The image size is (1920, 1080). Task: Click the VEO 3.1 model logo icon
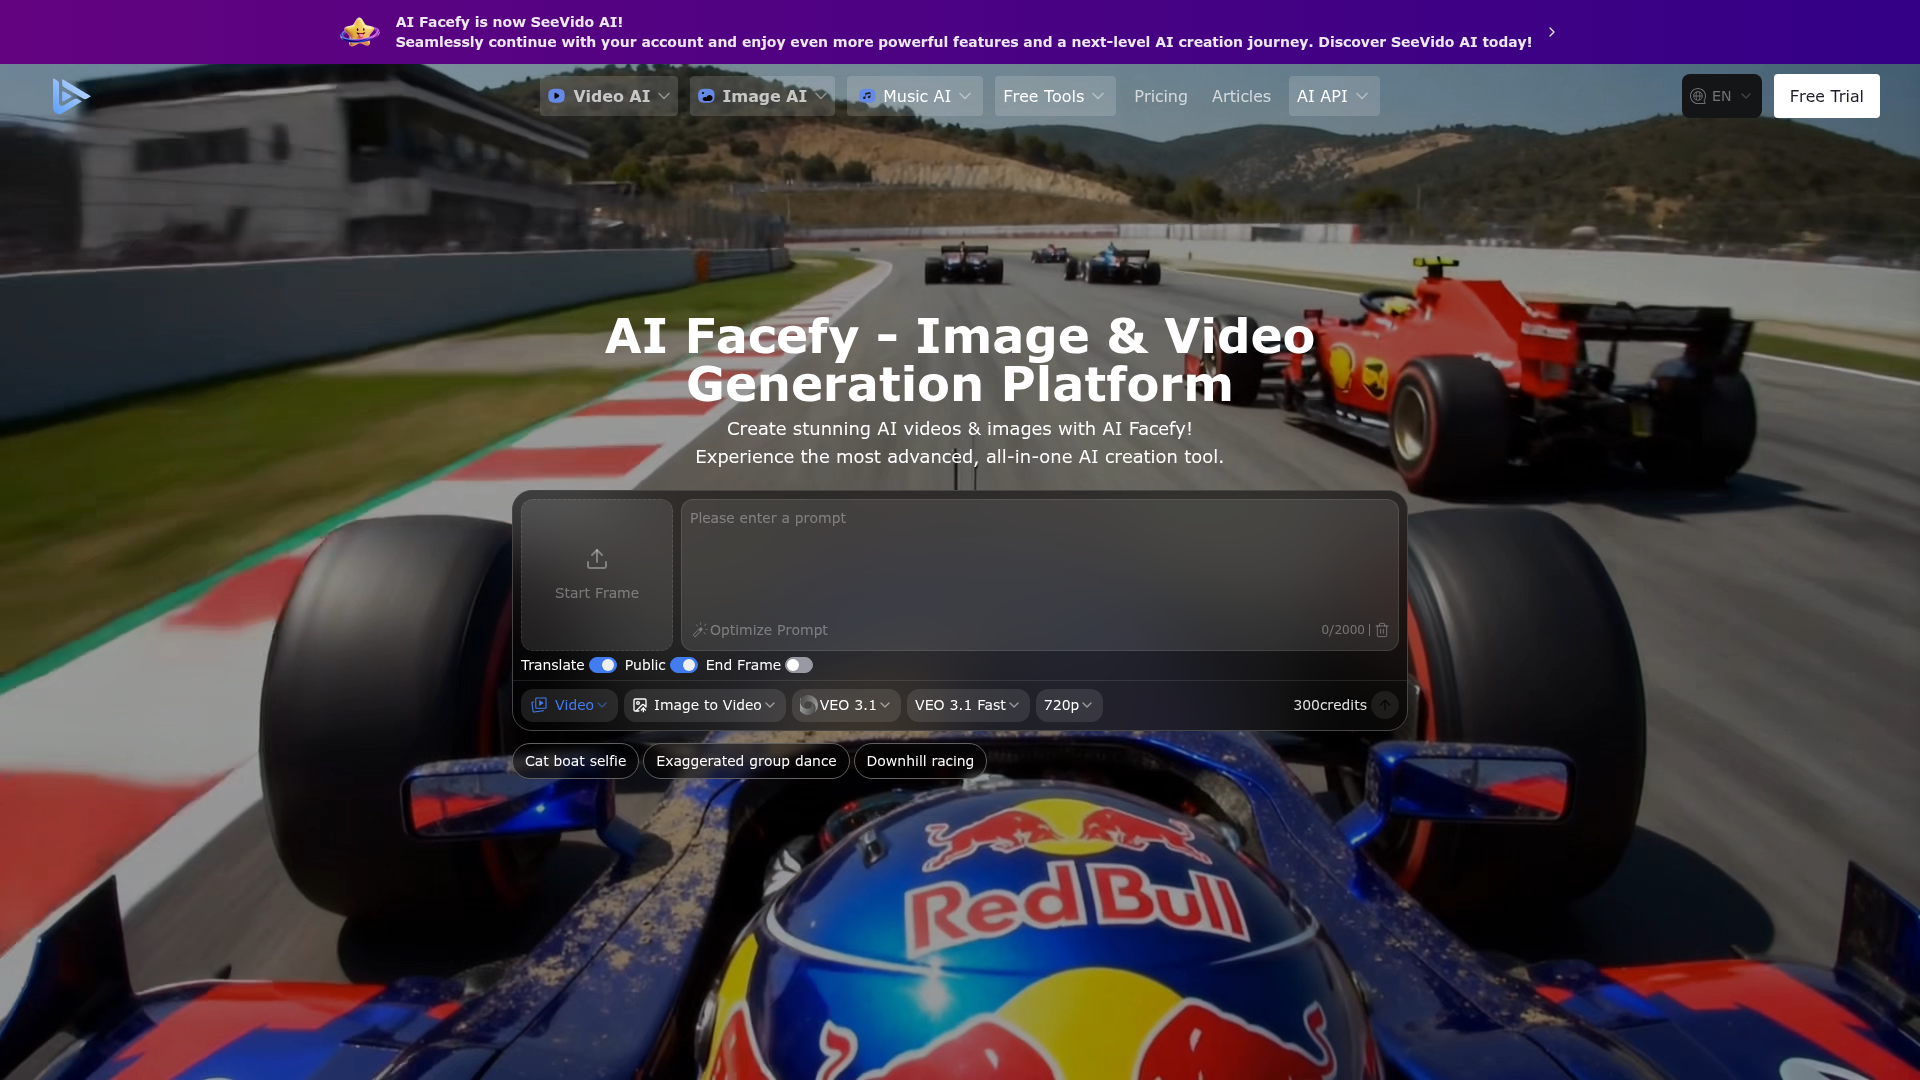point(809,705)
